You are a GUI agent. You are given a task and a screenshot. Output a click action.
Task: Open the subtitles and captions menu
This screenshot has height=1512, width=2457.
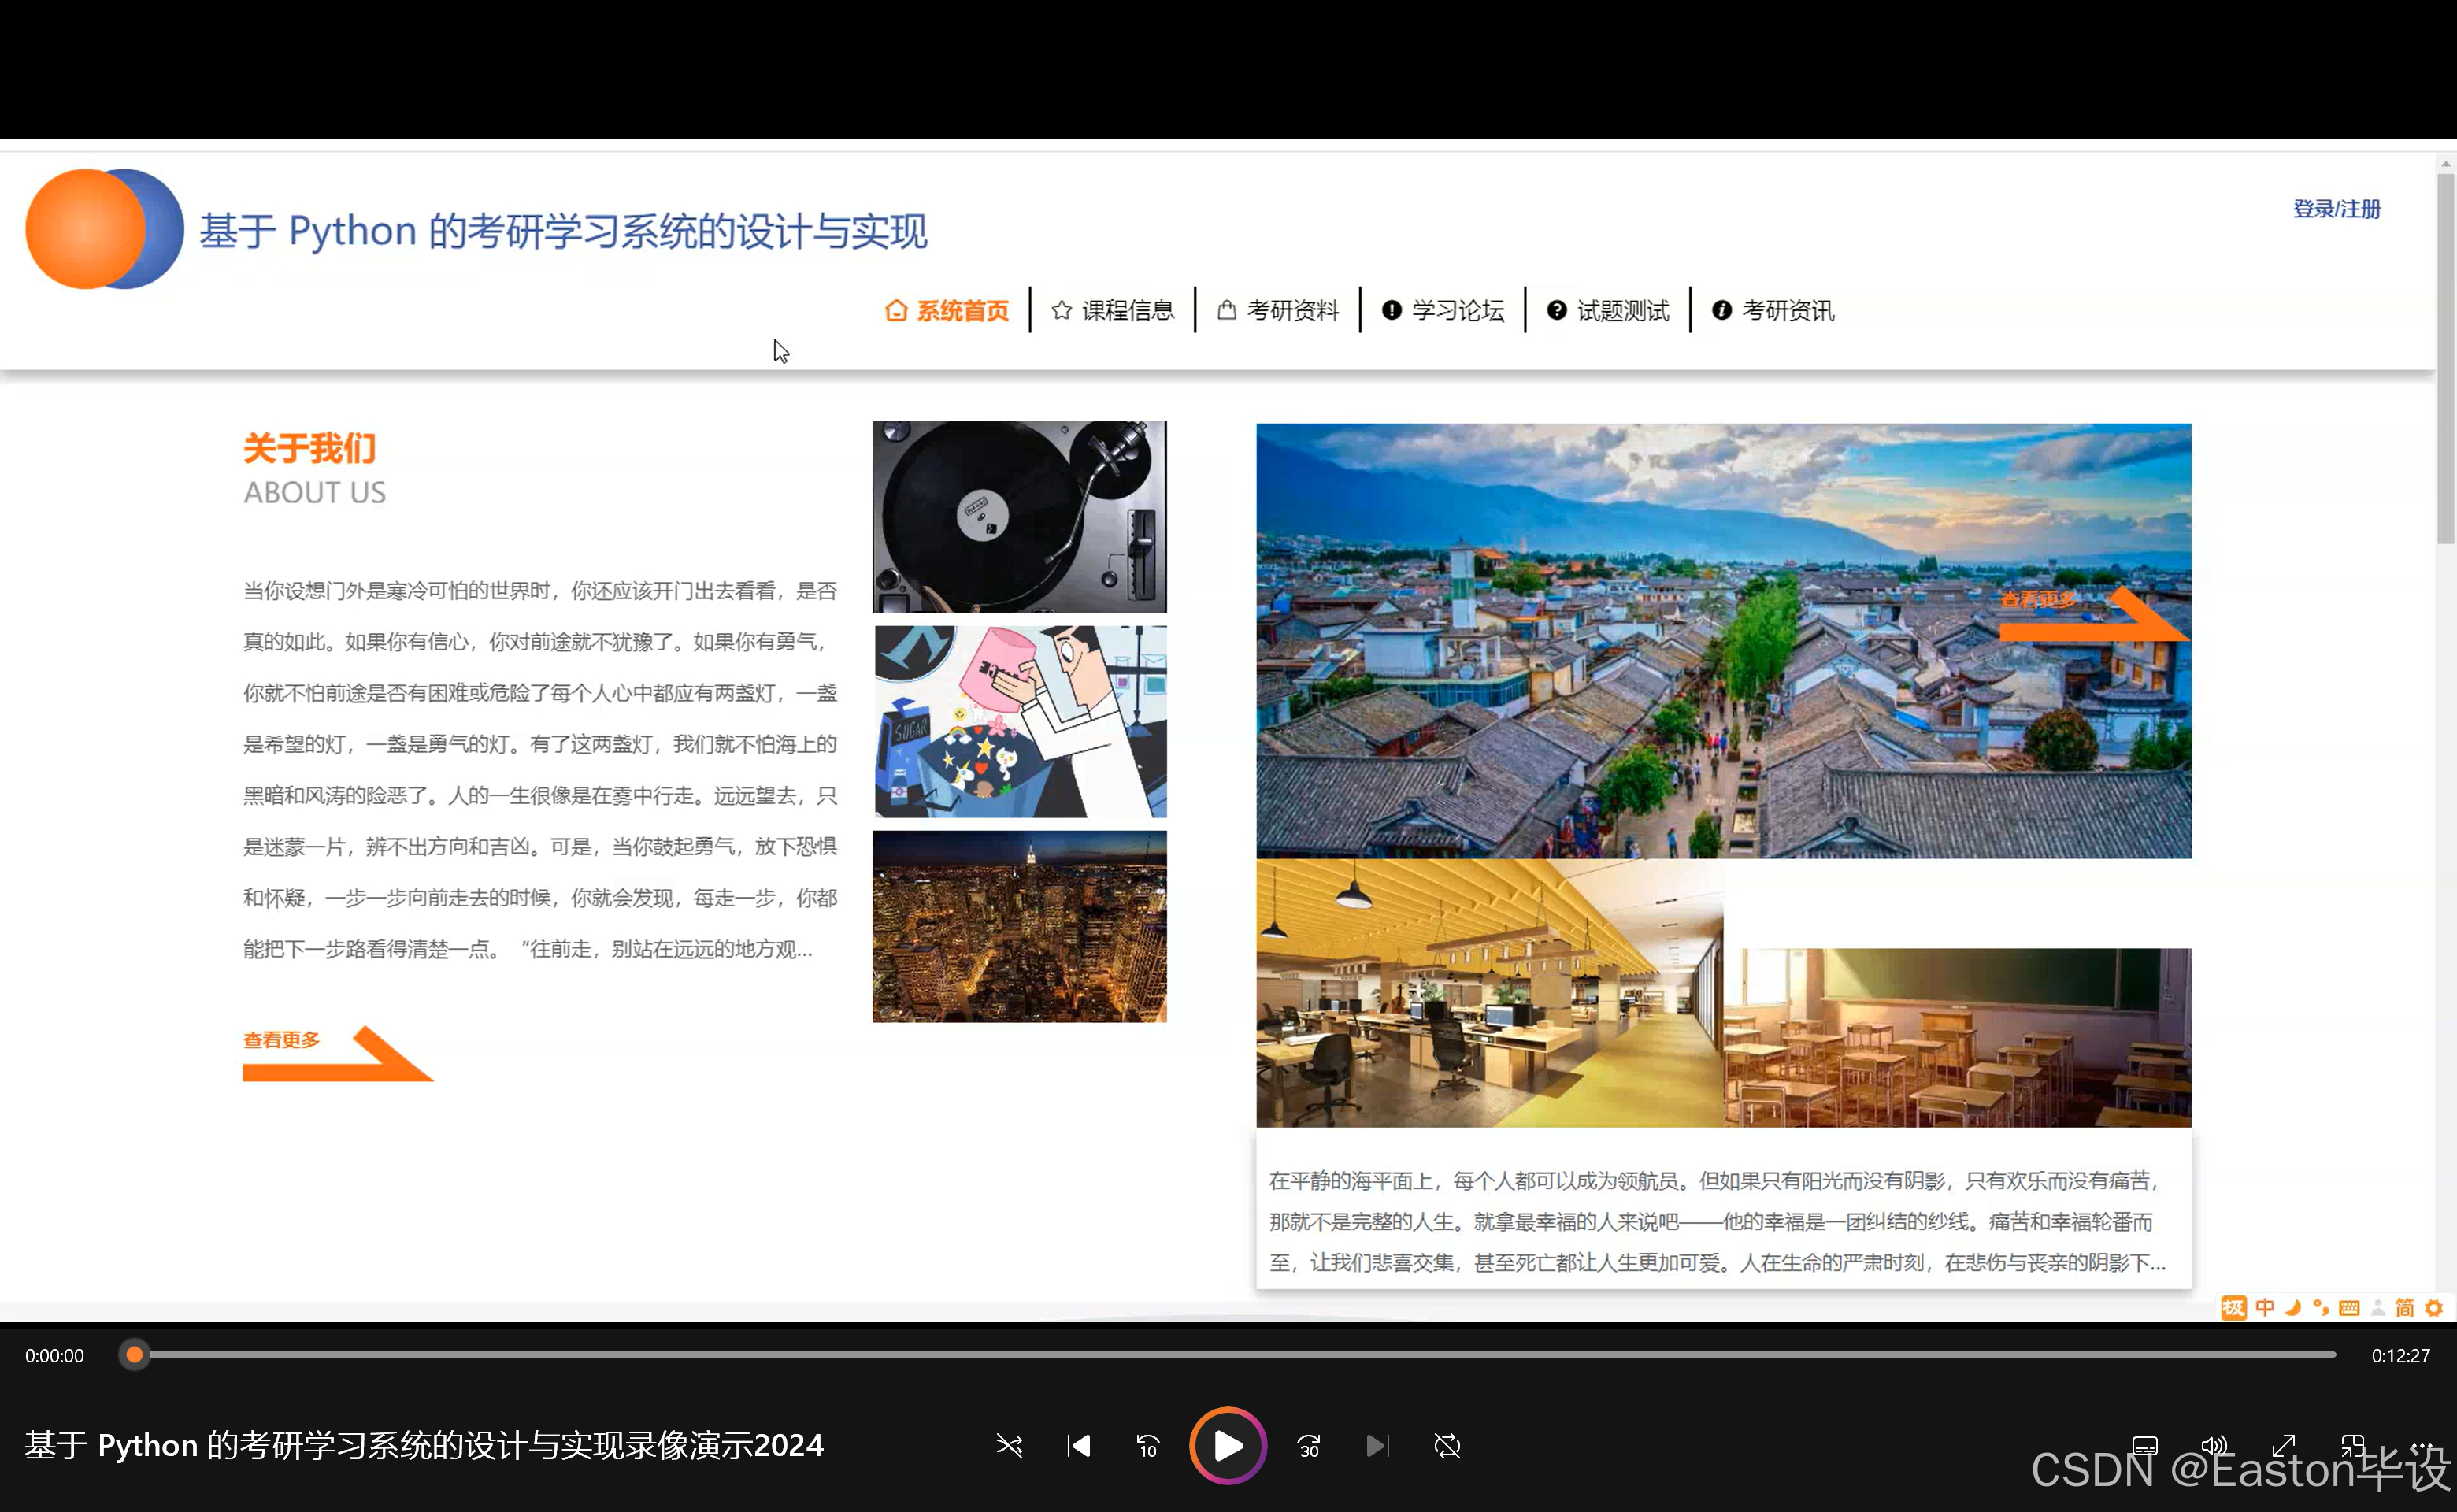click(2145, 1446)
